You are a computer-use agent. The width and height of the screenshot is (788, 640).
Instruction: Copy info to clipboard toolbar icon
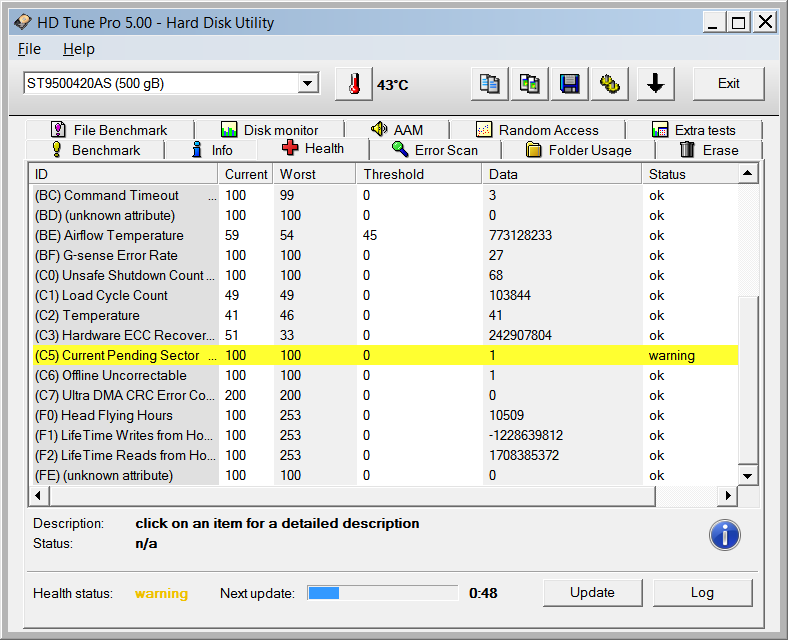(x=489, y=84)
